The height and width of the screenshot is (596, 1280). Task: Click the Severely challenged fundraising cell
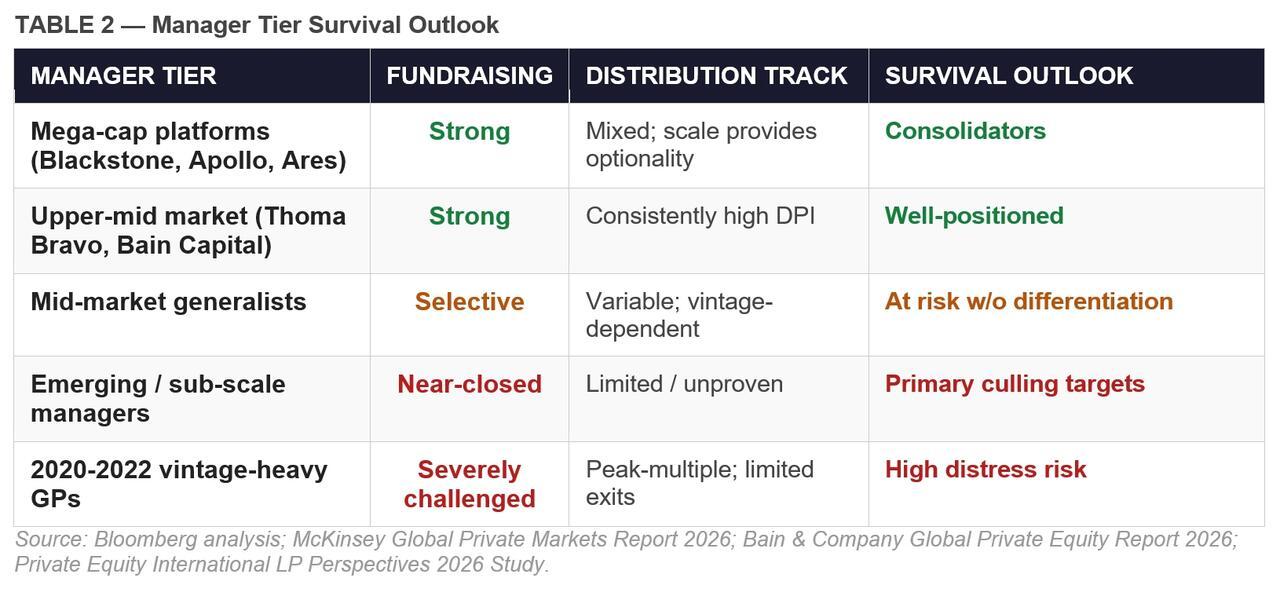(469, 484)
